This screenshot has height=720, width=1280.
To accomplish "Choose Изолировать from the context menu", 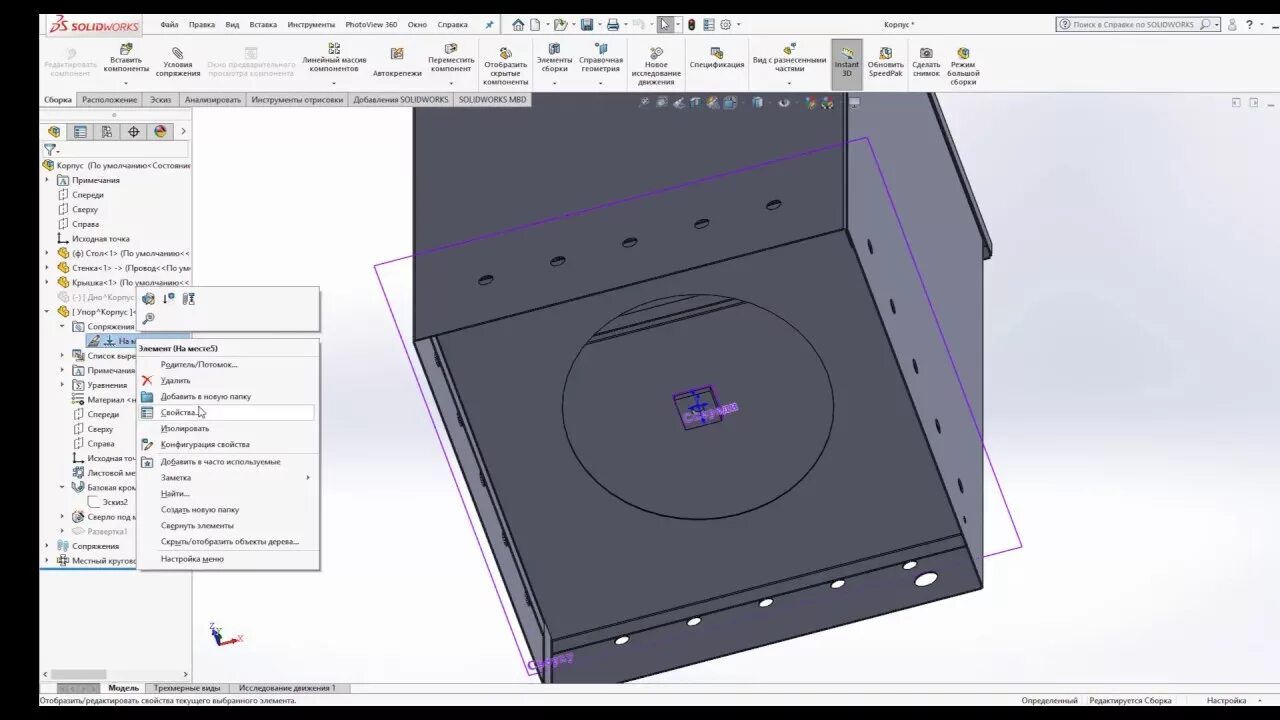I will pyautogui.click(x=183, y=427).
